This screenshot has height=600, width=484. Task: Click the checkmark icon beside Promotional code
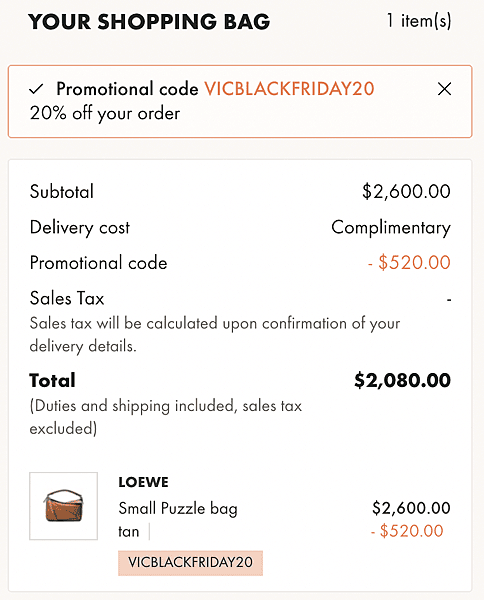point(36,89)
